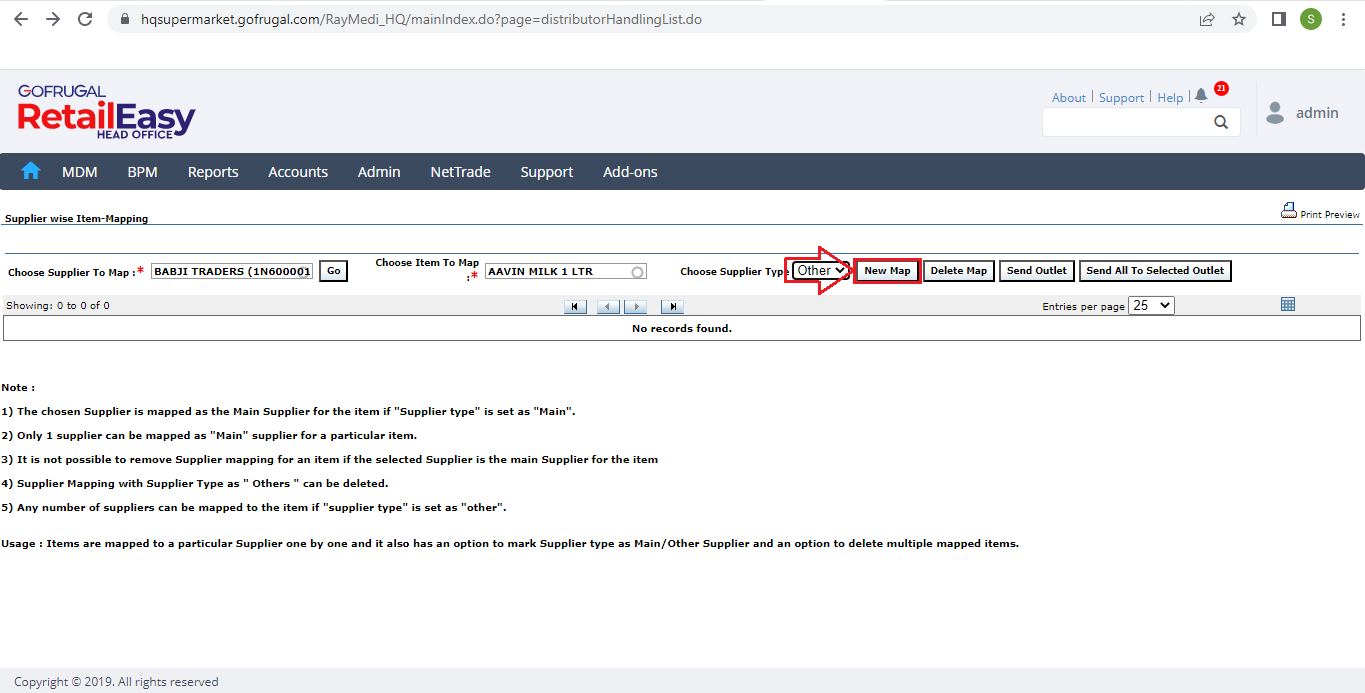Image resolution: width=1365 pixels, height=693 pixels.
Task: Click the item field AAVIN MILK 1 LTR
Action: (x=566, y=271)
